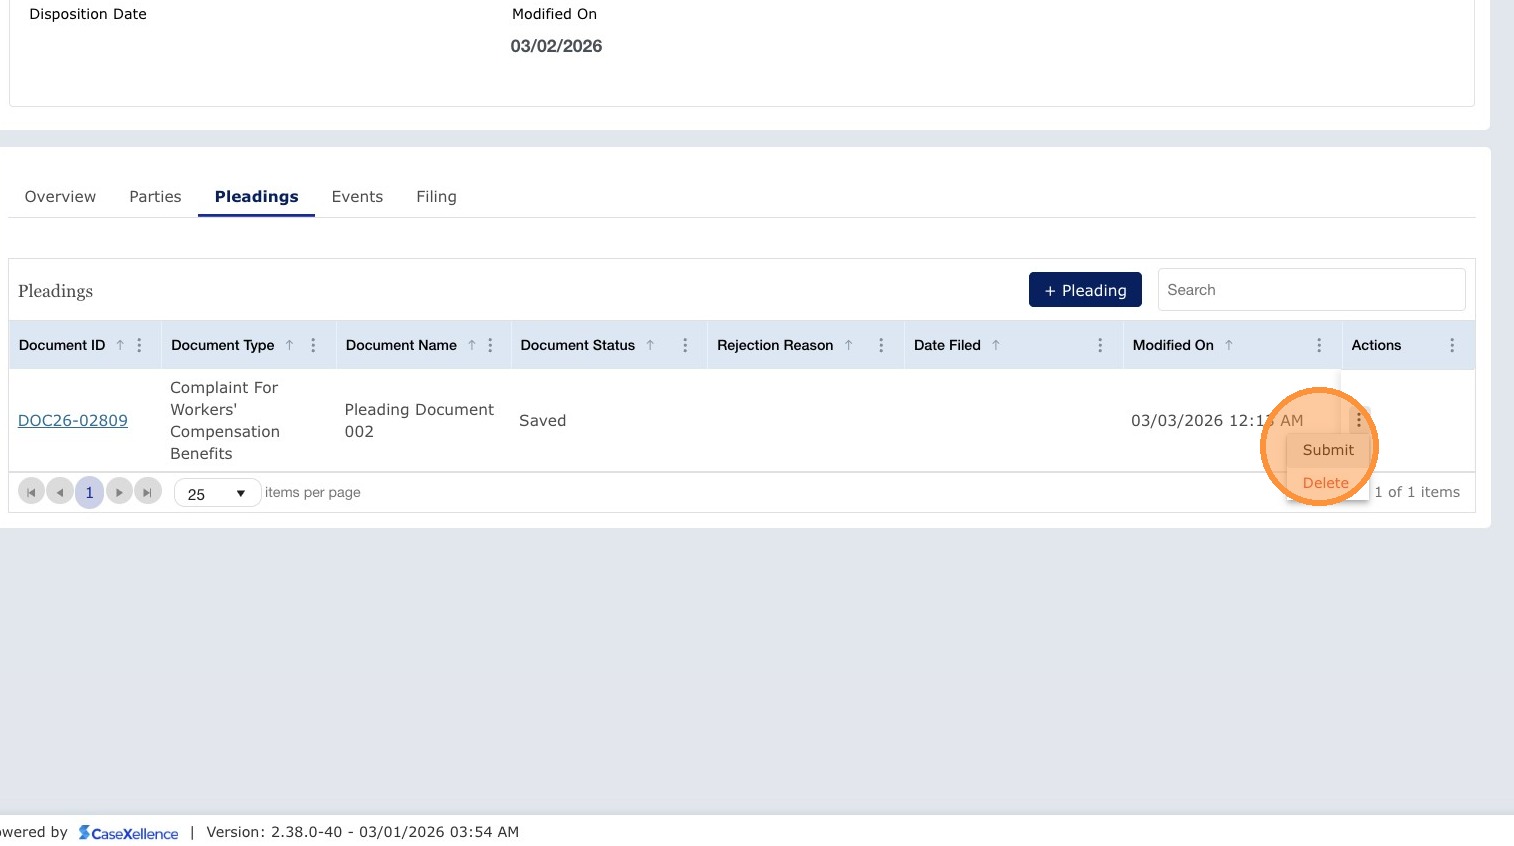Sort by Modified On arrow icon
The image size is (1514, 846).
[x=1229, y=345]
